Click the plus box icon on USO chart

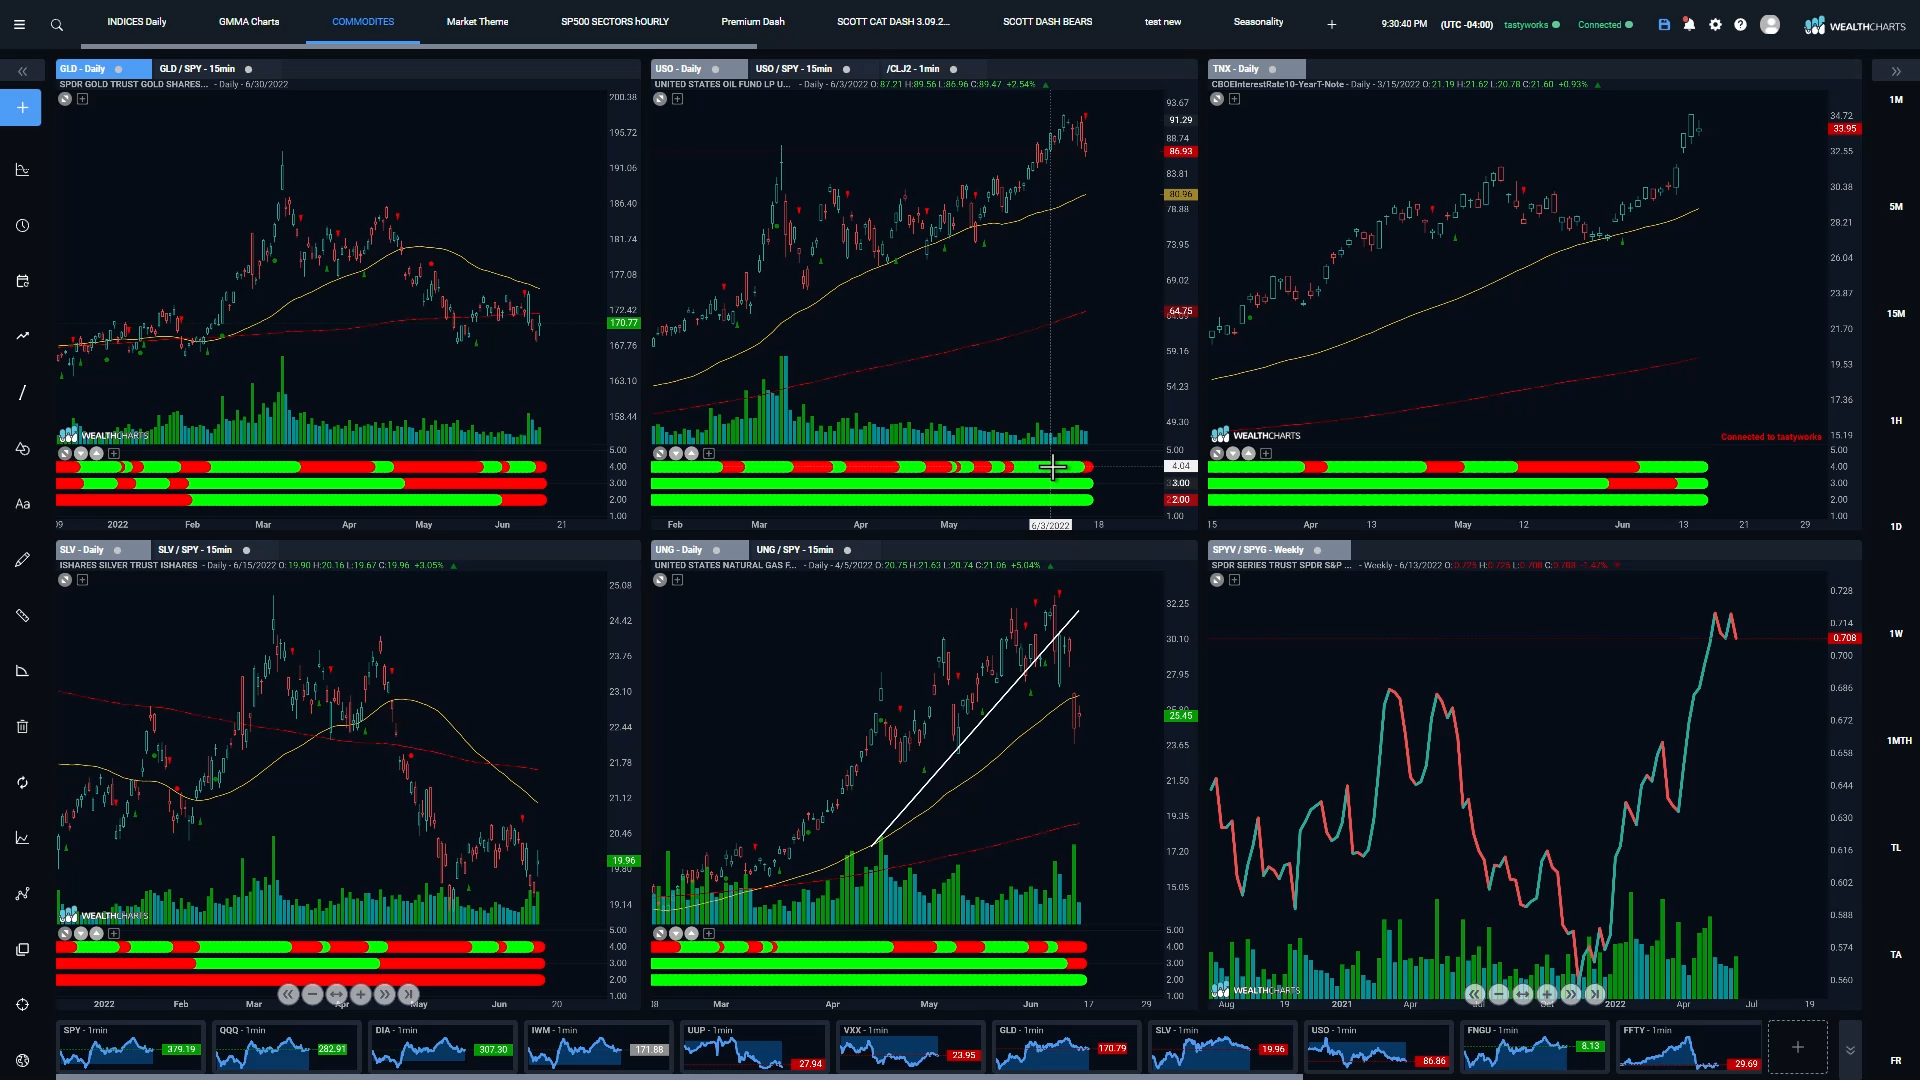(x=677, y=99)
